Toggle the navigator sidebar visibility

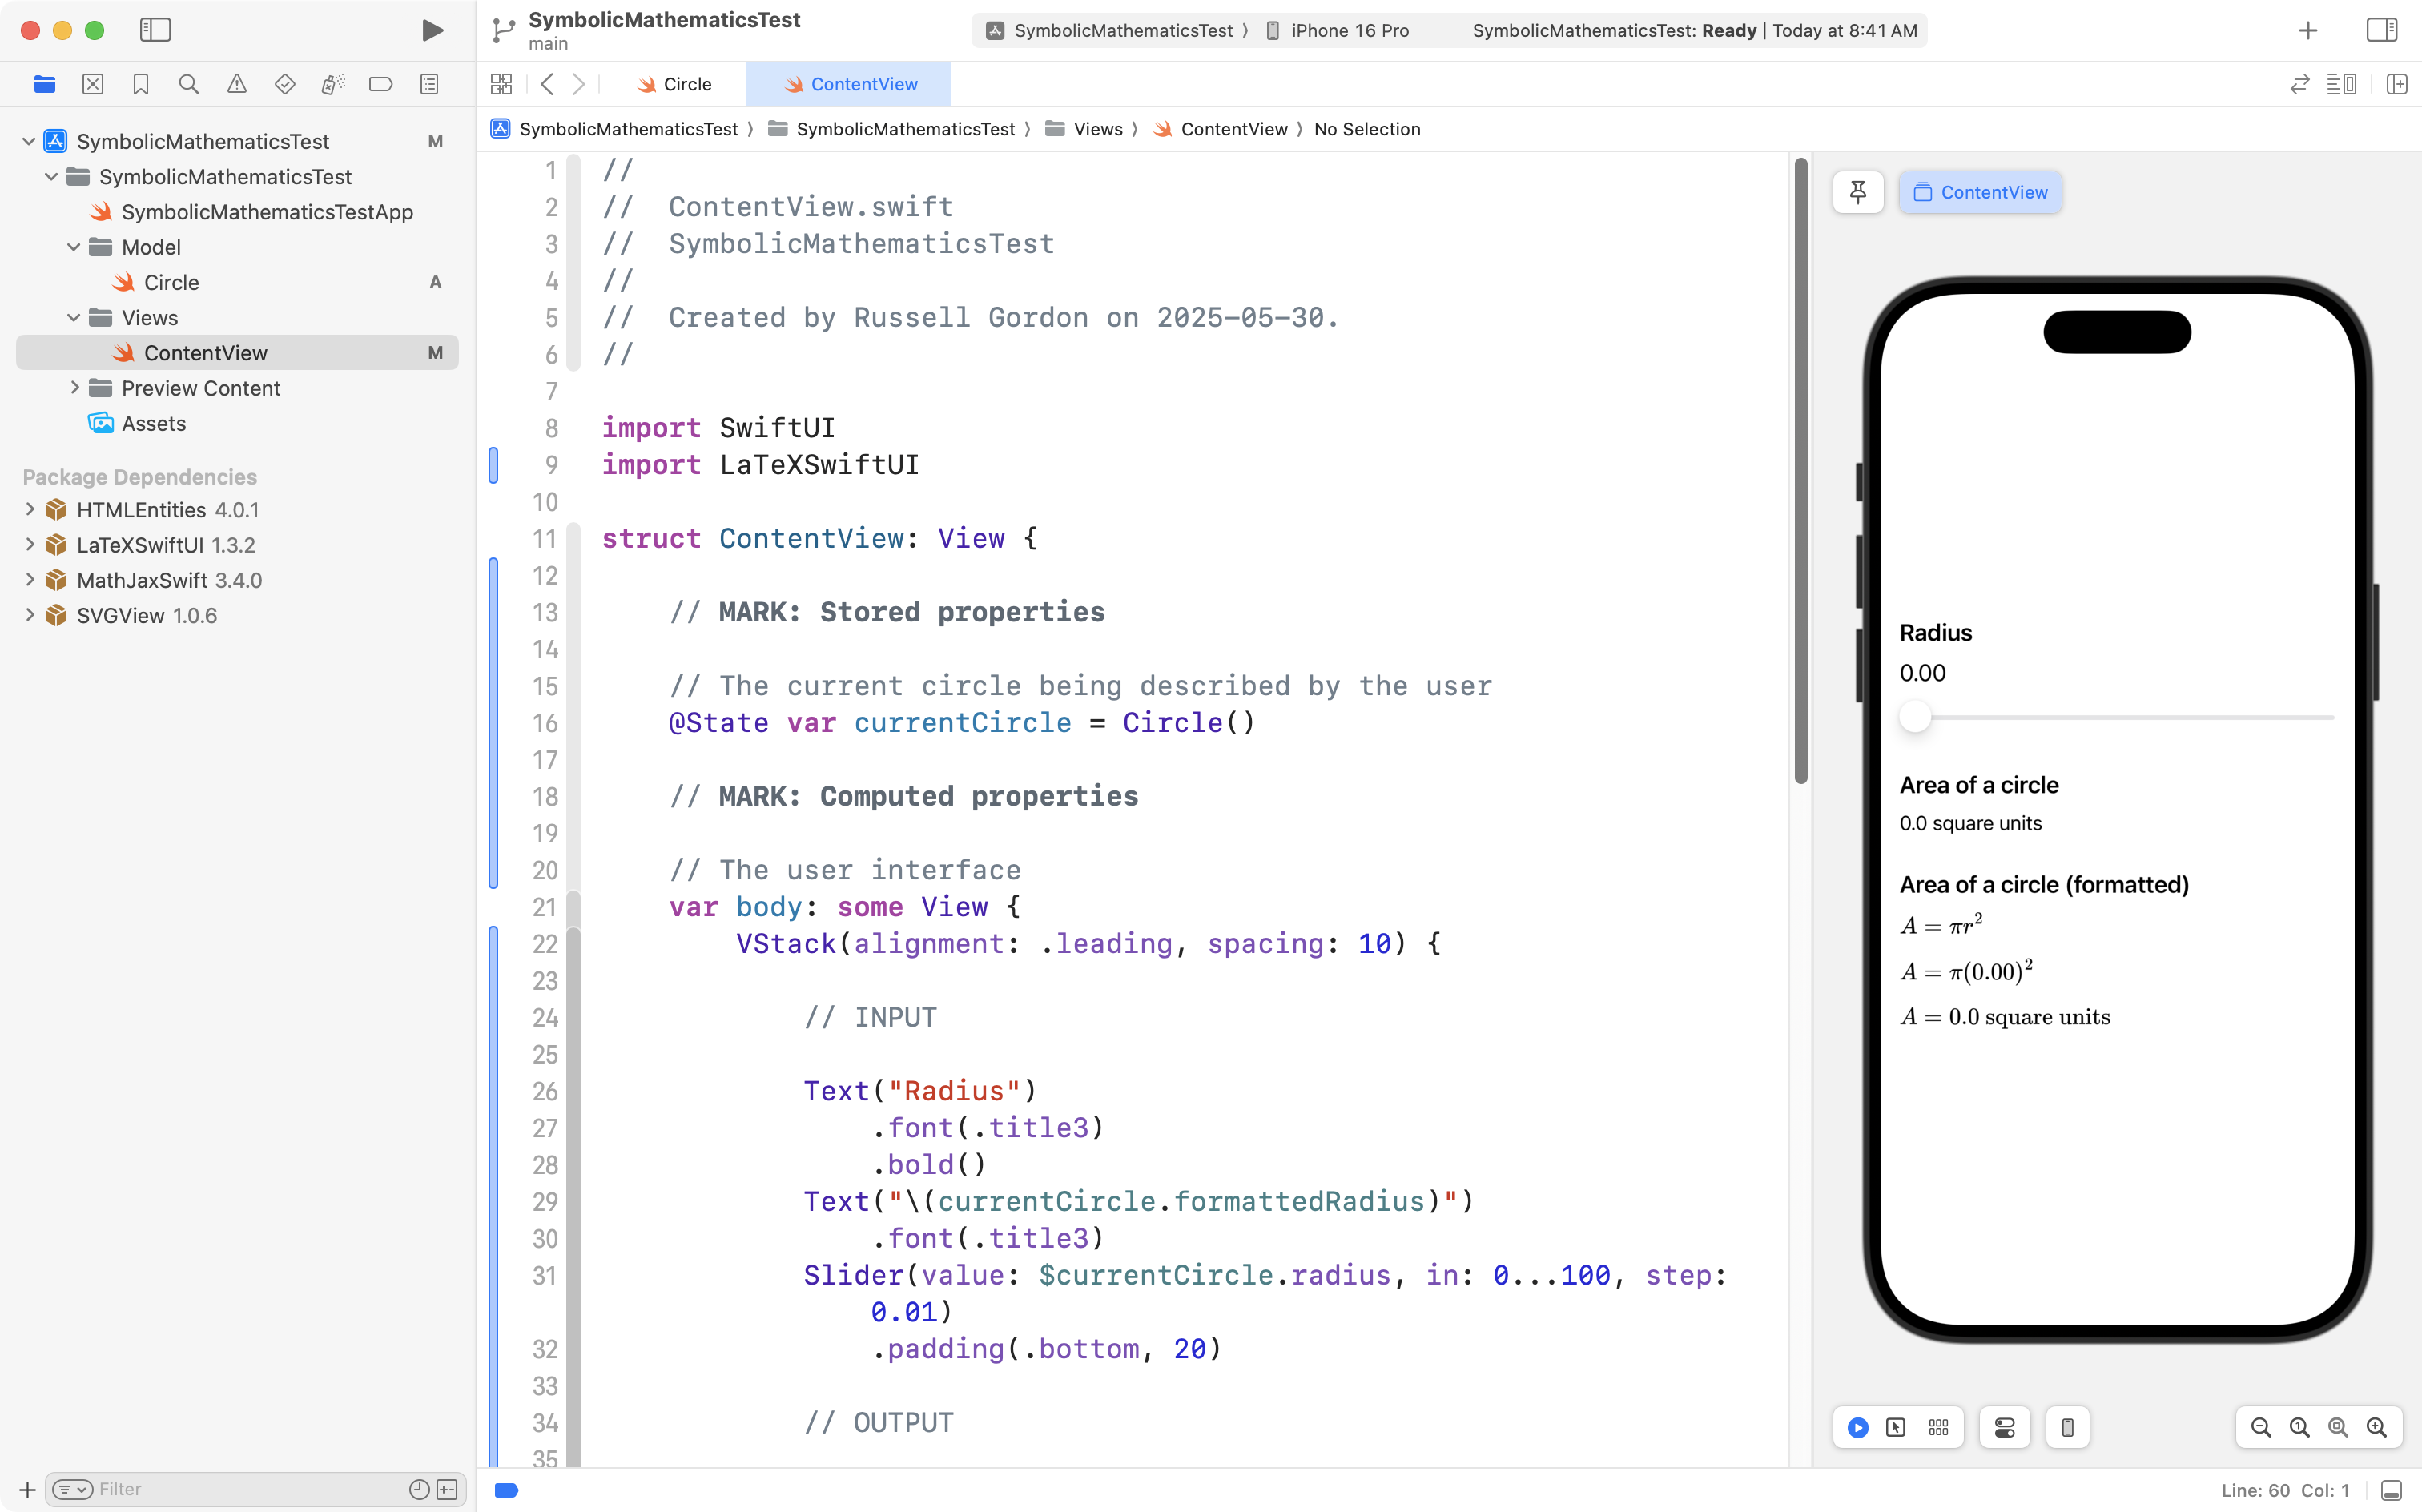pyautogui.click(x=155, y=30)
